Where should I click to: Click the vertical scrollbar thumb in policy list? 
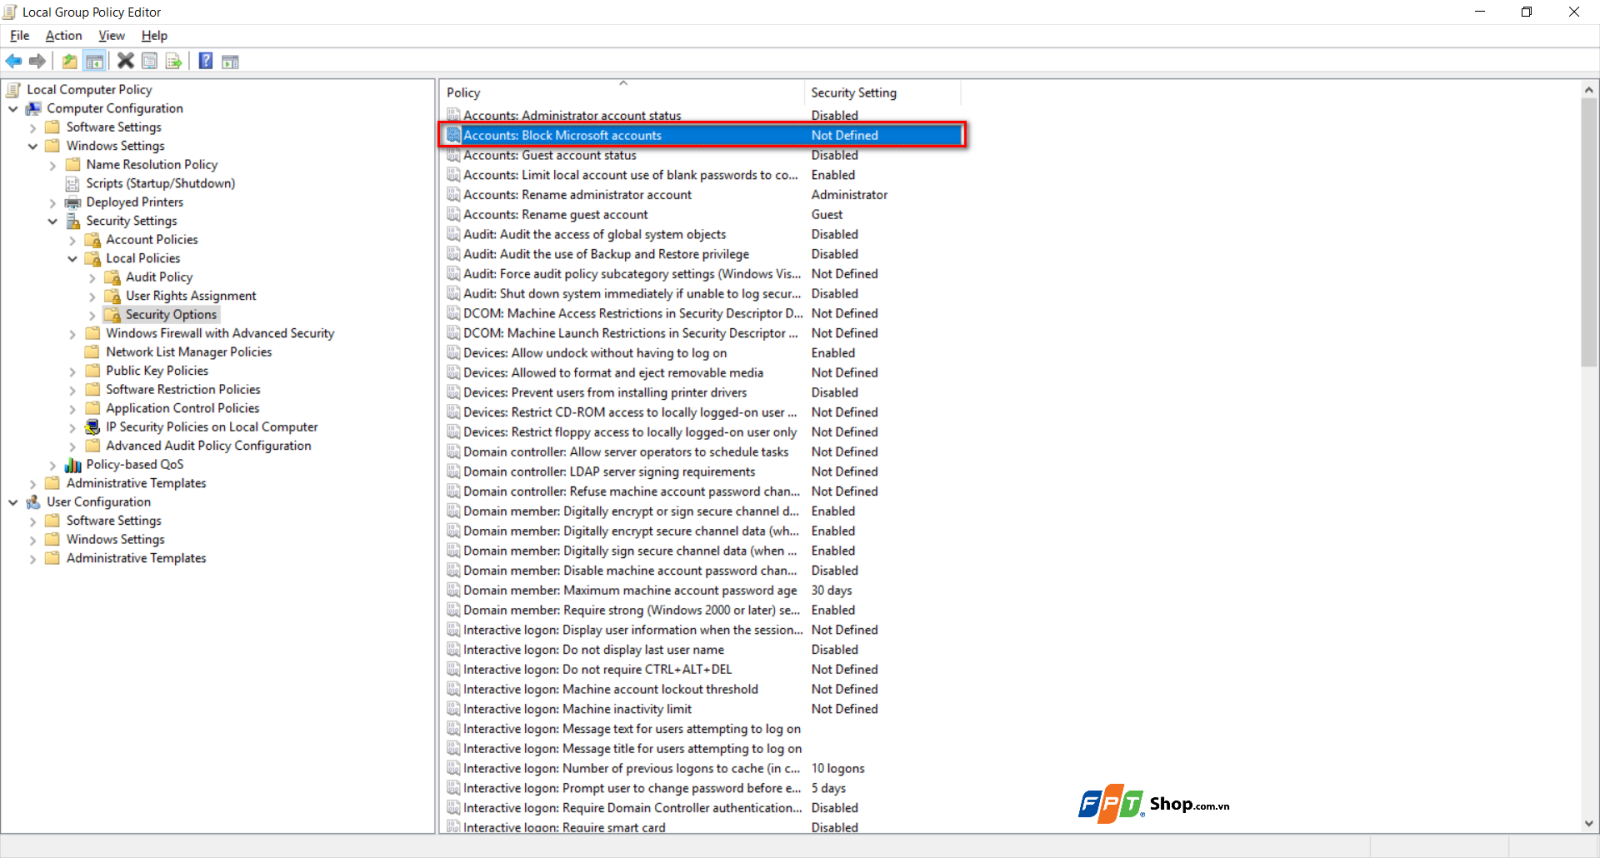1589,232
